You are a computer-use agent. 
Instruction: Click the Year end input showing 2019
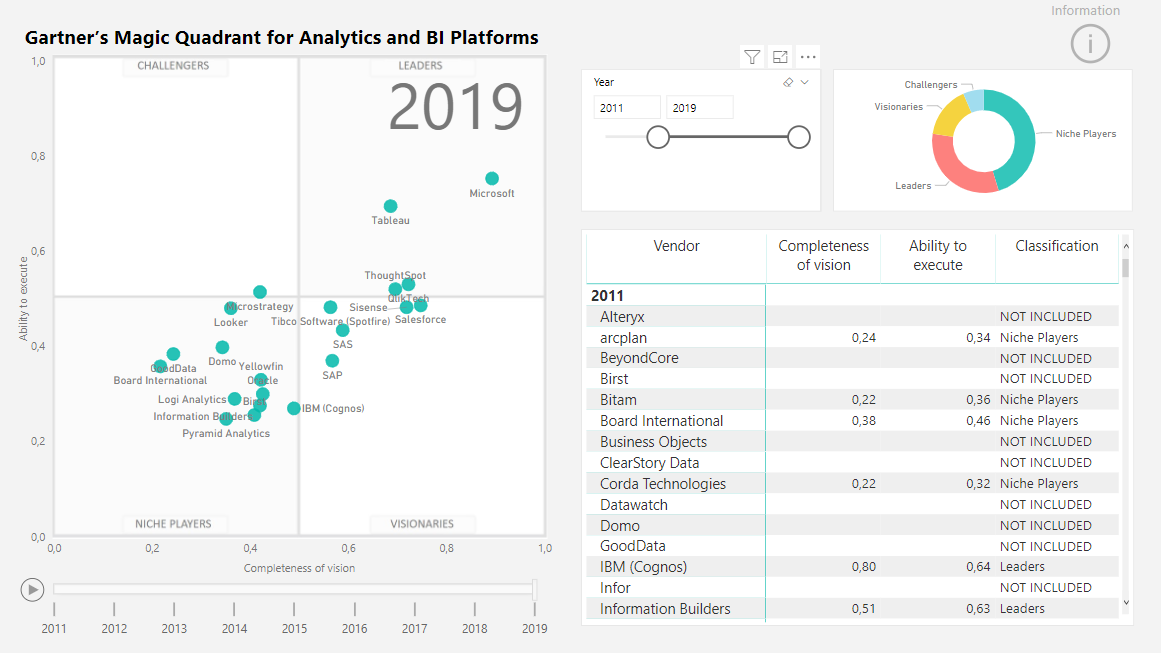700,107
